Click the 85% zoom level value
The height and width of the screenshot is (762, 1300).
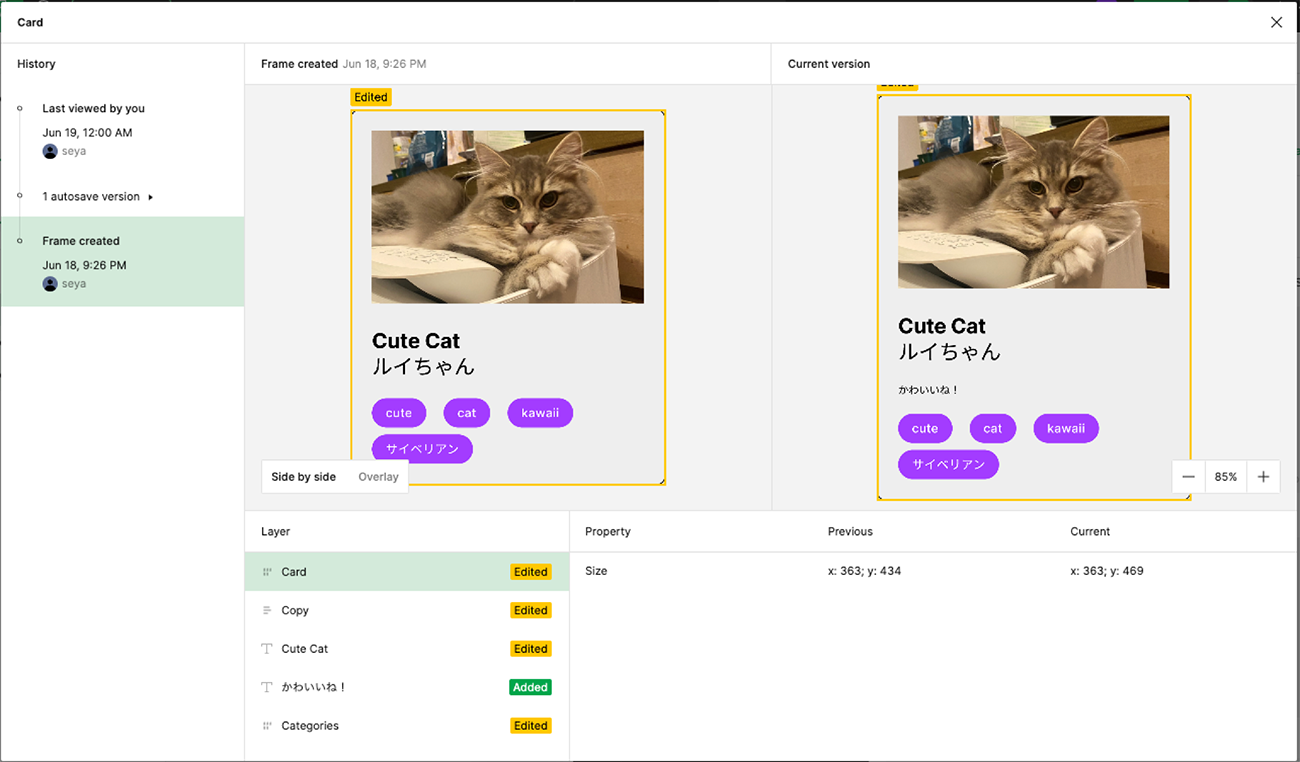pos(1226,477)
